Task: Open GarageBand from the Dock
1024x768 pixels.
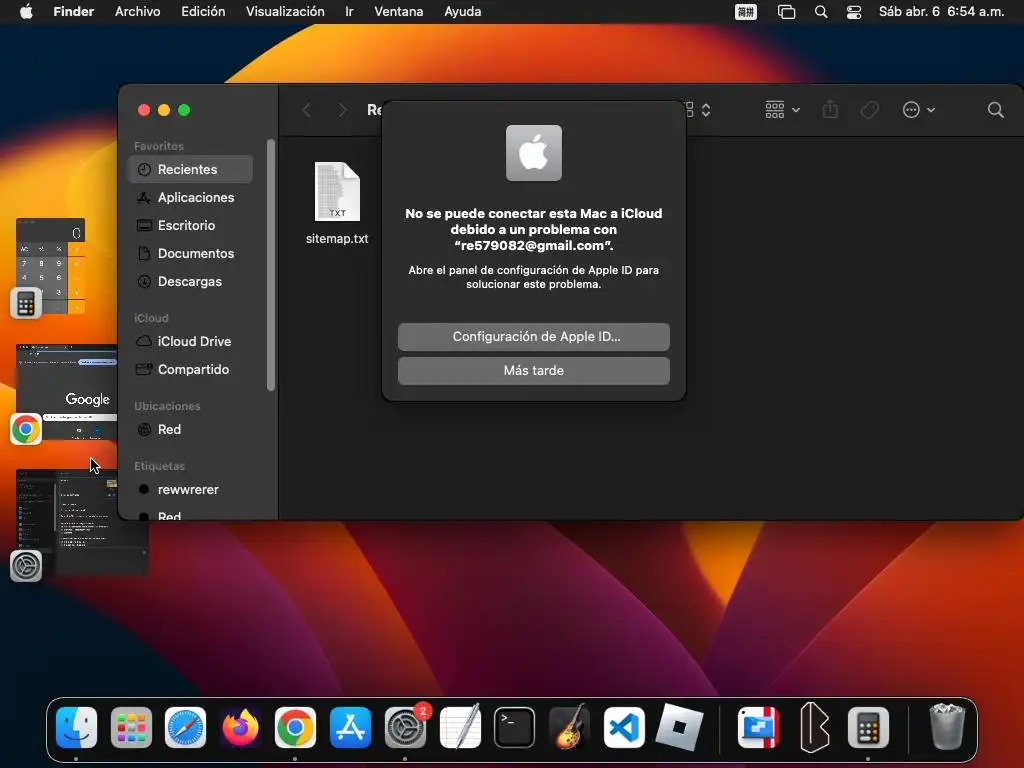Action: click(x=569, y=728)
